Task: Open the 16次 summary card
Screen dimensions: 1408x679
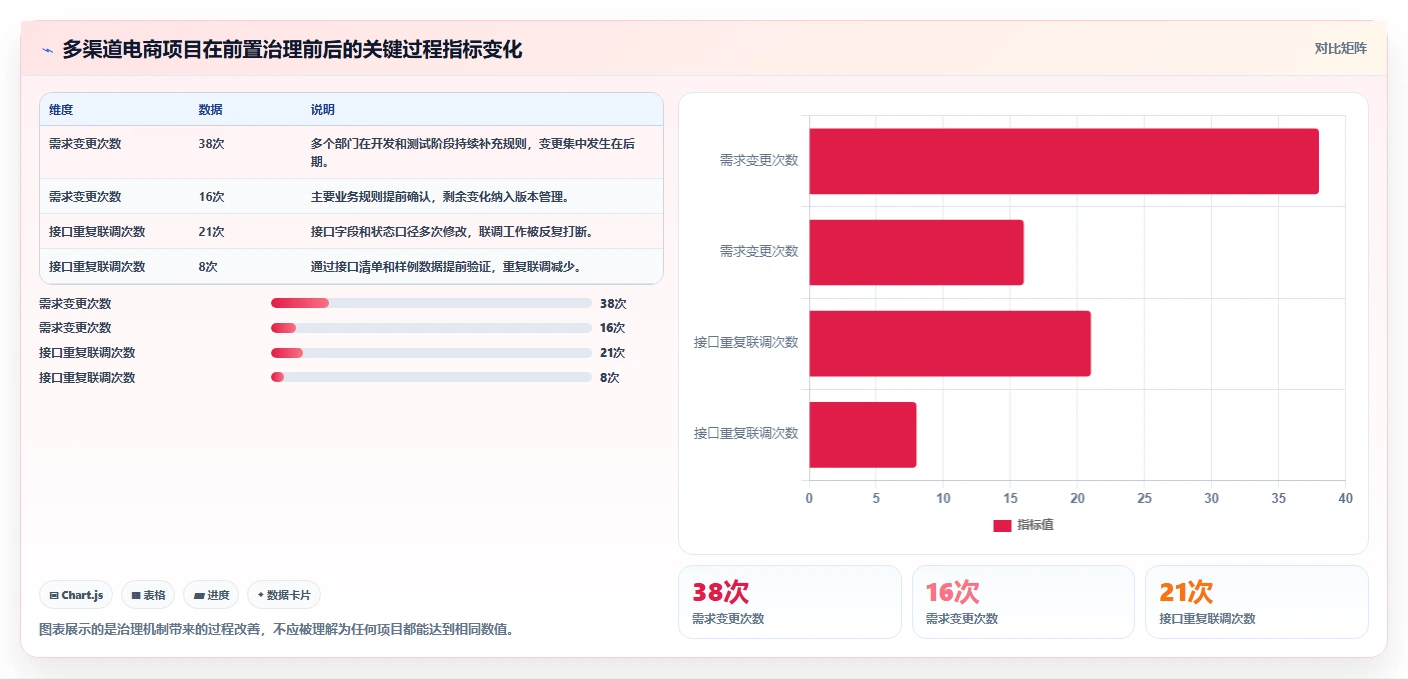Action: [x=1023, y=602]
